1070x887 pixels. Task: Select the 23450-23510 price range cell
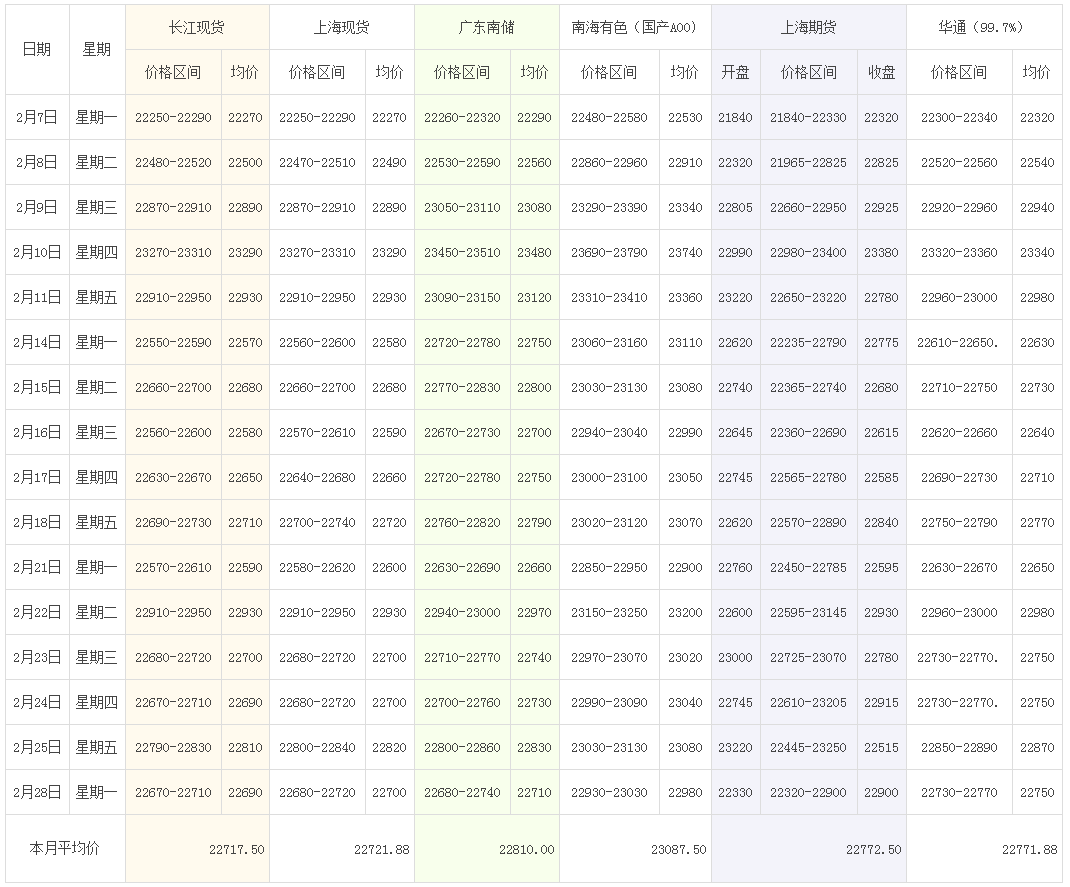pos(462,253)
